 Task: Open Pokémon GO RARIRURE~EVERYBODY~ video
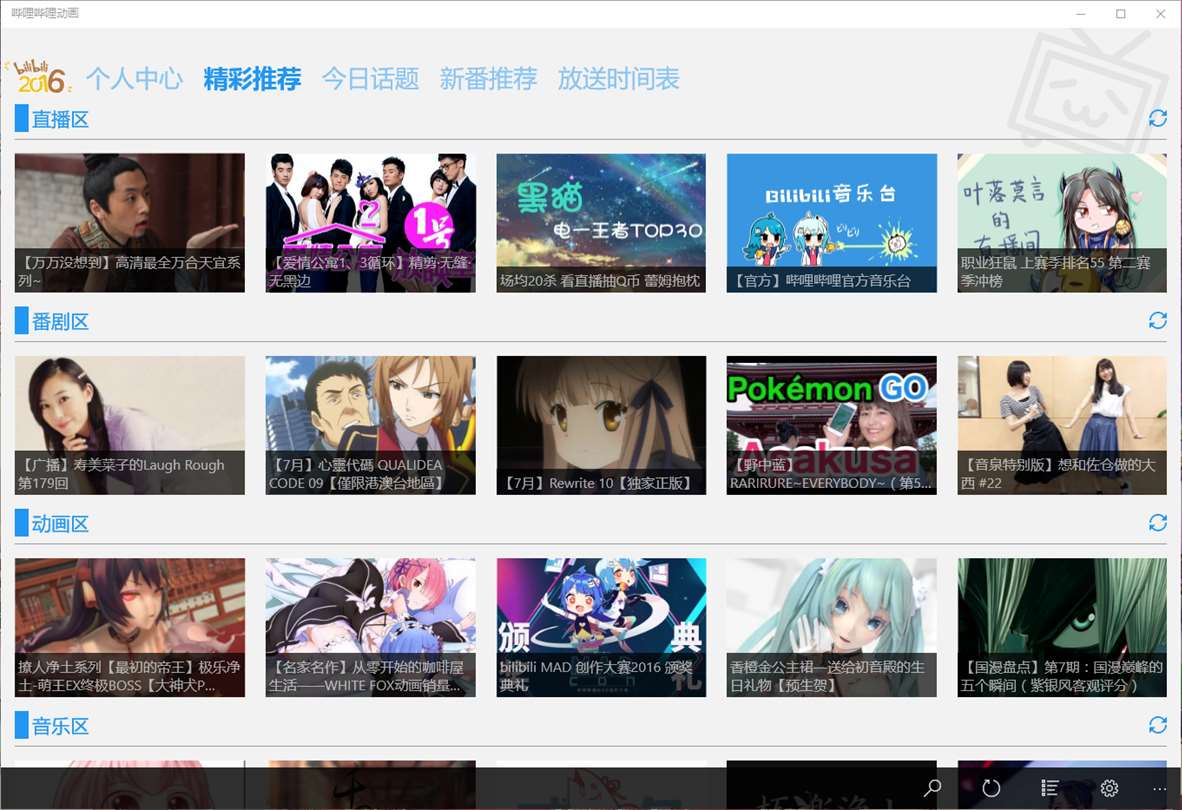coord(831,425)
